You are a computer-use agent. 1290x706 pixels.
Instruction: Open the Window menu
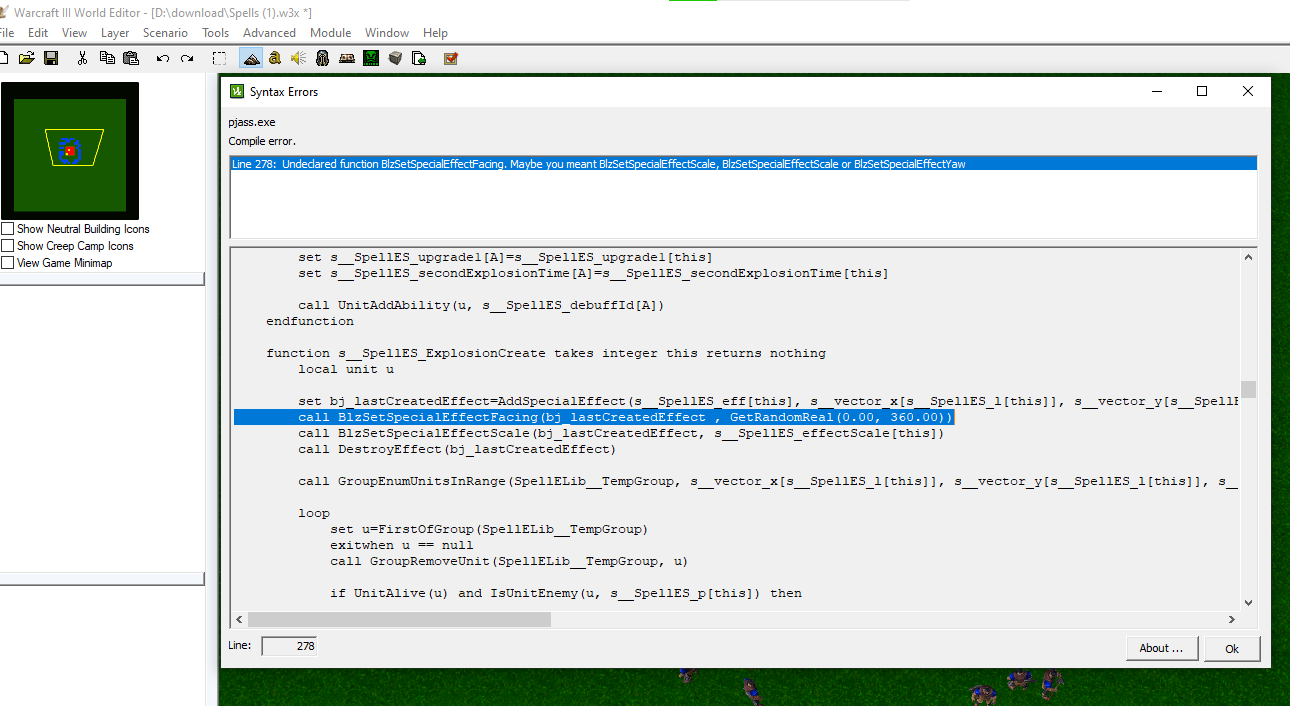coord(387,33)
